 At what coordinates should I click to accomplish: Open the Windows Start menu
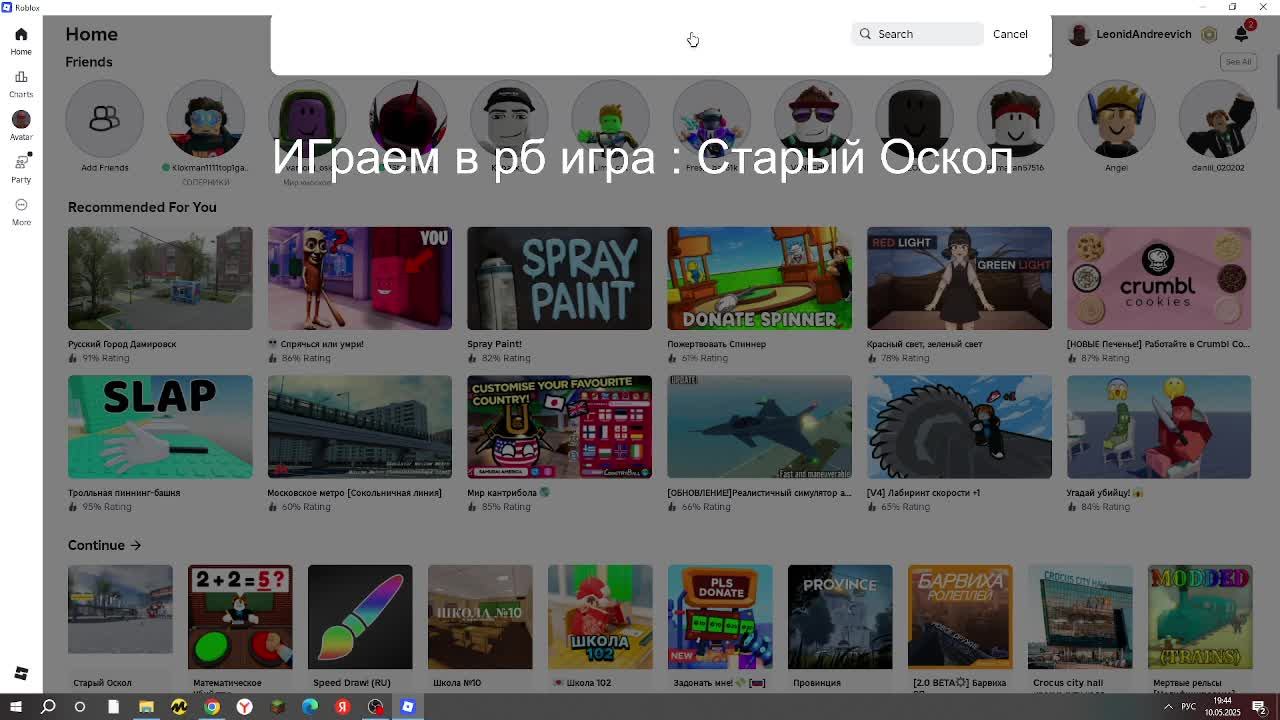click(15, 707)
